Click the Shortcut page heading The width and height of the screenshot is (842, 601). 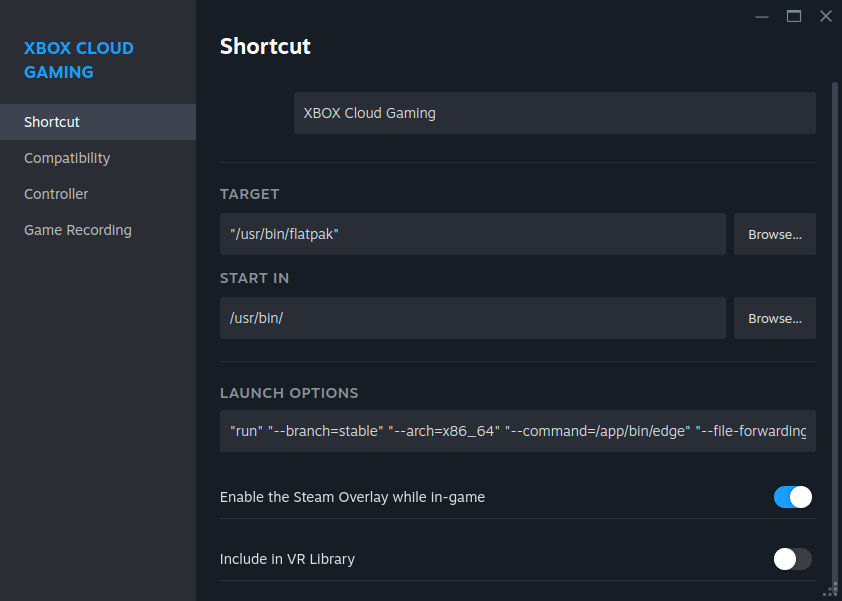pos(265,46)
